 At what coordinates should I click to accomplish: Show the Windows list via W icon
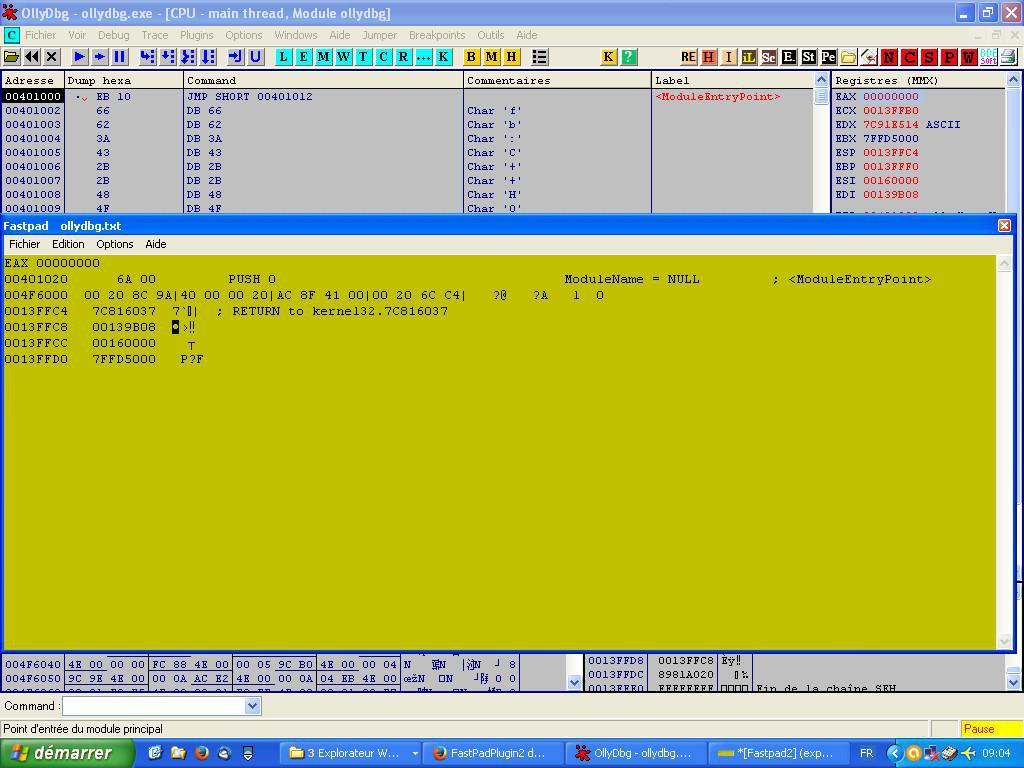click(x=344, y=57)
